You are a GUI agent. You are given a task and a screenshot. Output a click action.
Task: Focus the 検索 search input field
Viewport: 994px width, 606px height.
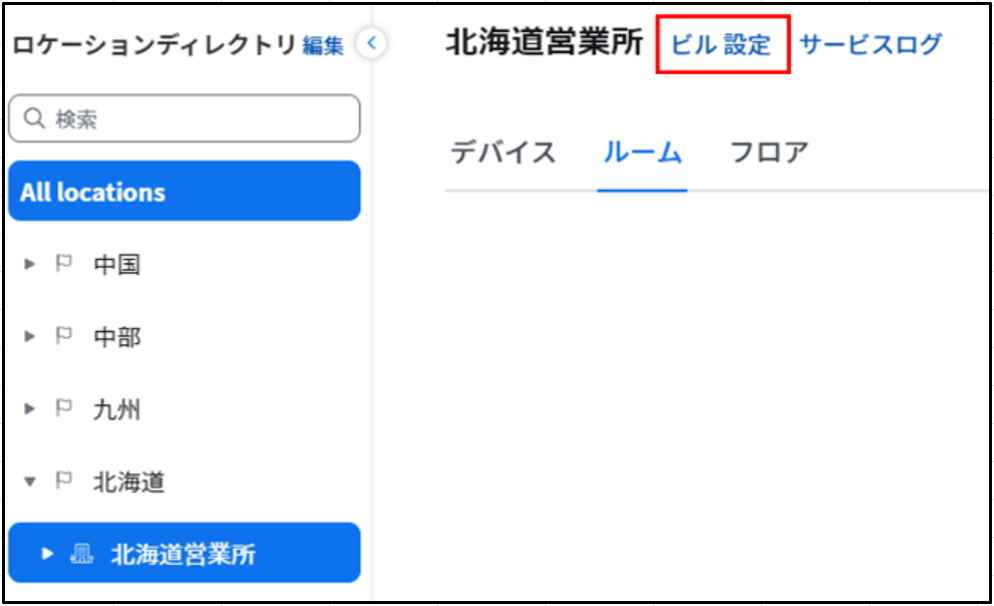pos(184,119)
